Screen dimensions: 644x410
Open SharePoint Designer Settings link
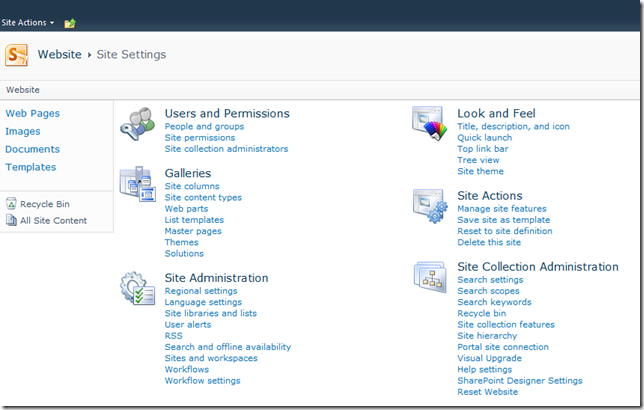point(520,380)
